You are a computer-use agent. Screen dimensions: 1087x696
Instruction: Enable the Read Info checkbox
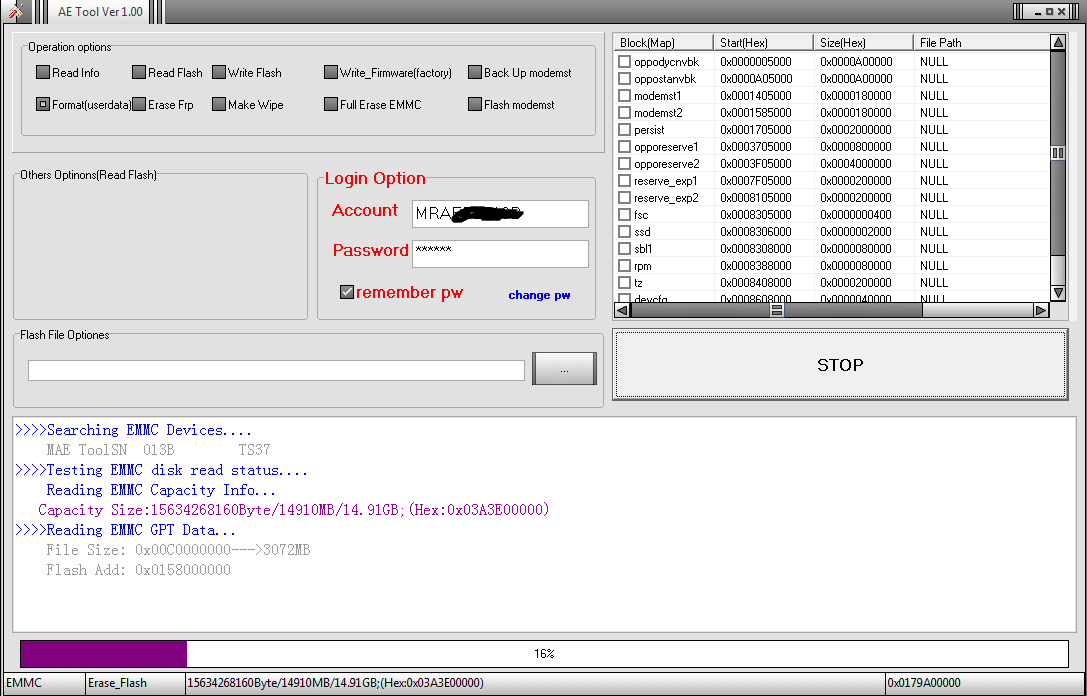[x=43, y=72]
